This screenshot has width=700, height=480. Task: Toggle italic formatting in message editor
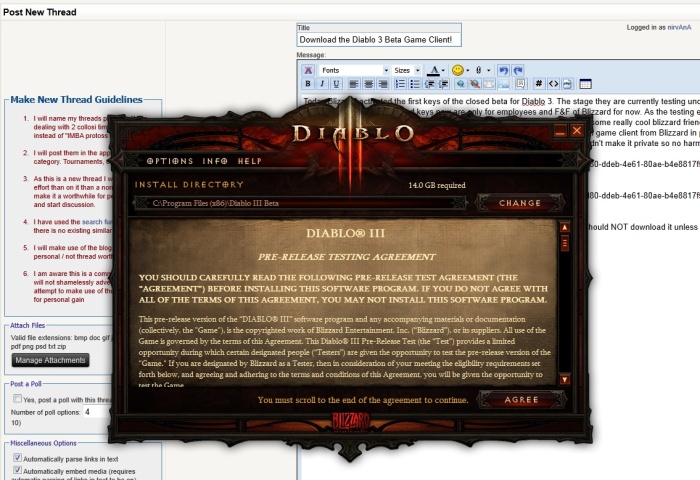[321, 84]
